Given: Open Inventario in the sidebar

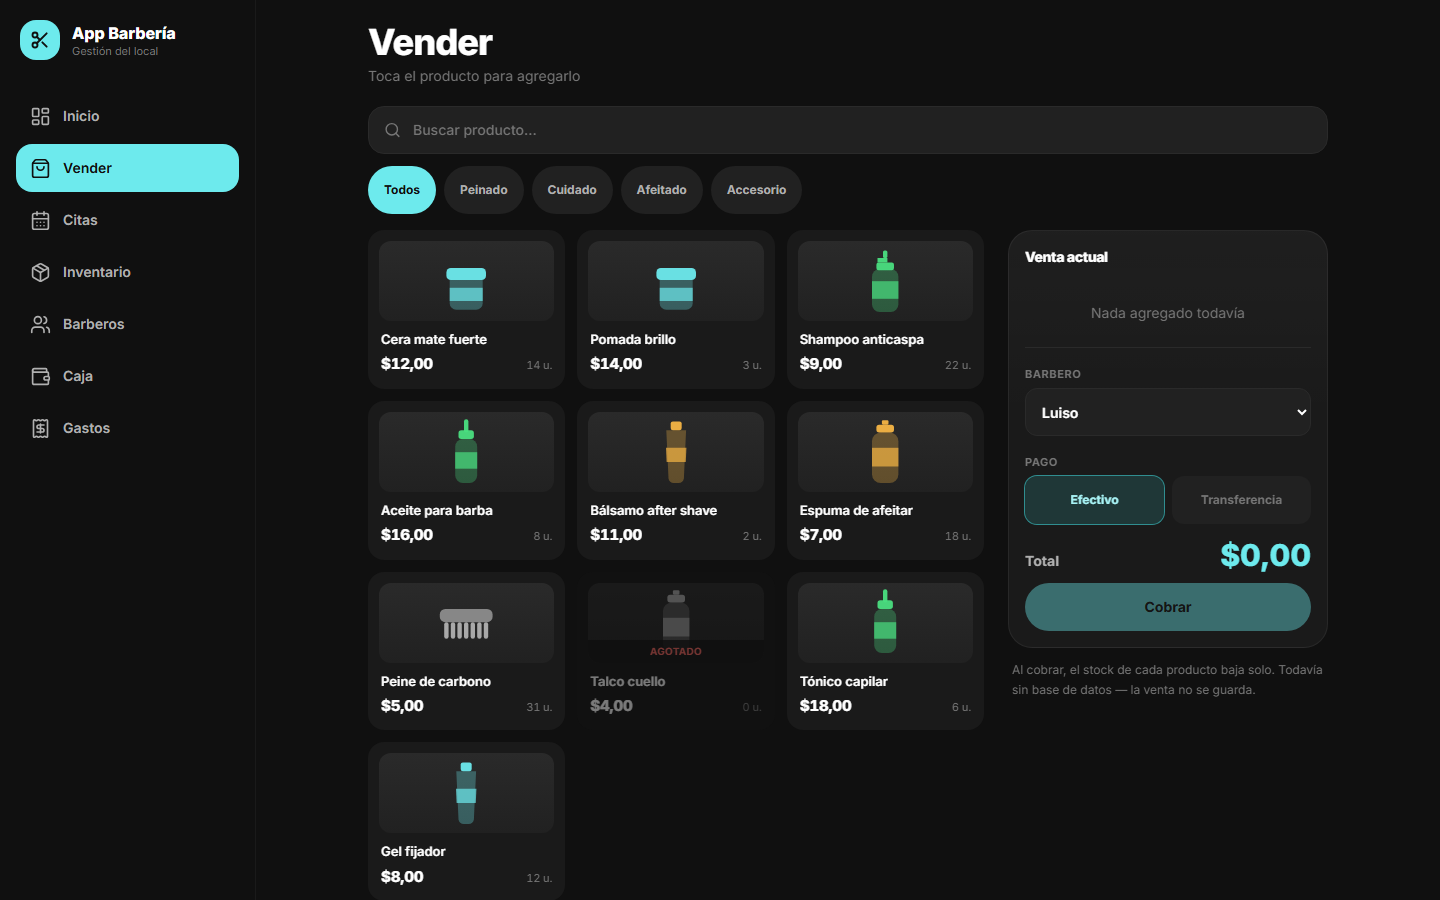Looking at the screenshot, I should (127, 272).
